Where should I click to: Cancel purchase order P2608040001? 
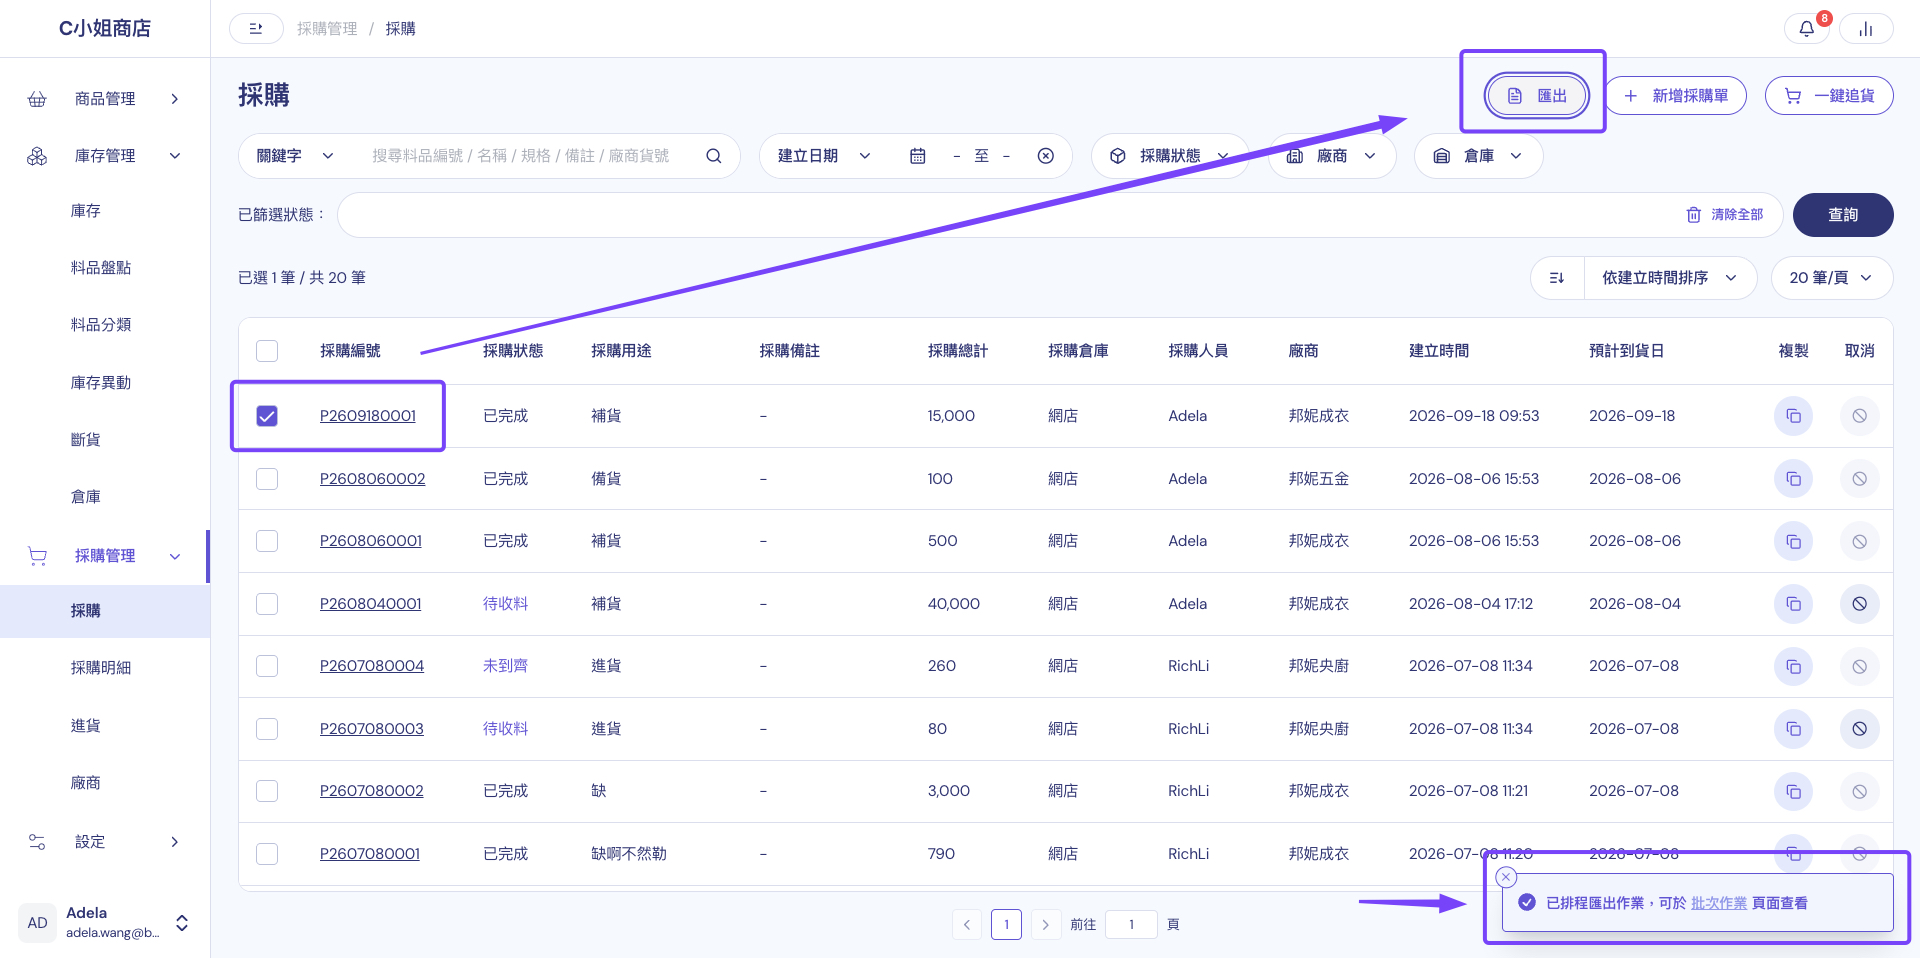pyautogui.click(x=1859, y=604)
